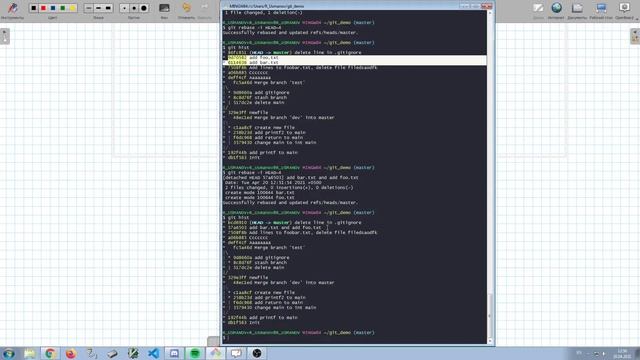Open the Windows Start menu
640x360 pixels.
pos(9,353)
